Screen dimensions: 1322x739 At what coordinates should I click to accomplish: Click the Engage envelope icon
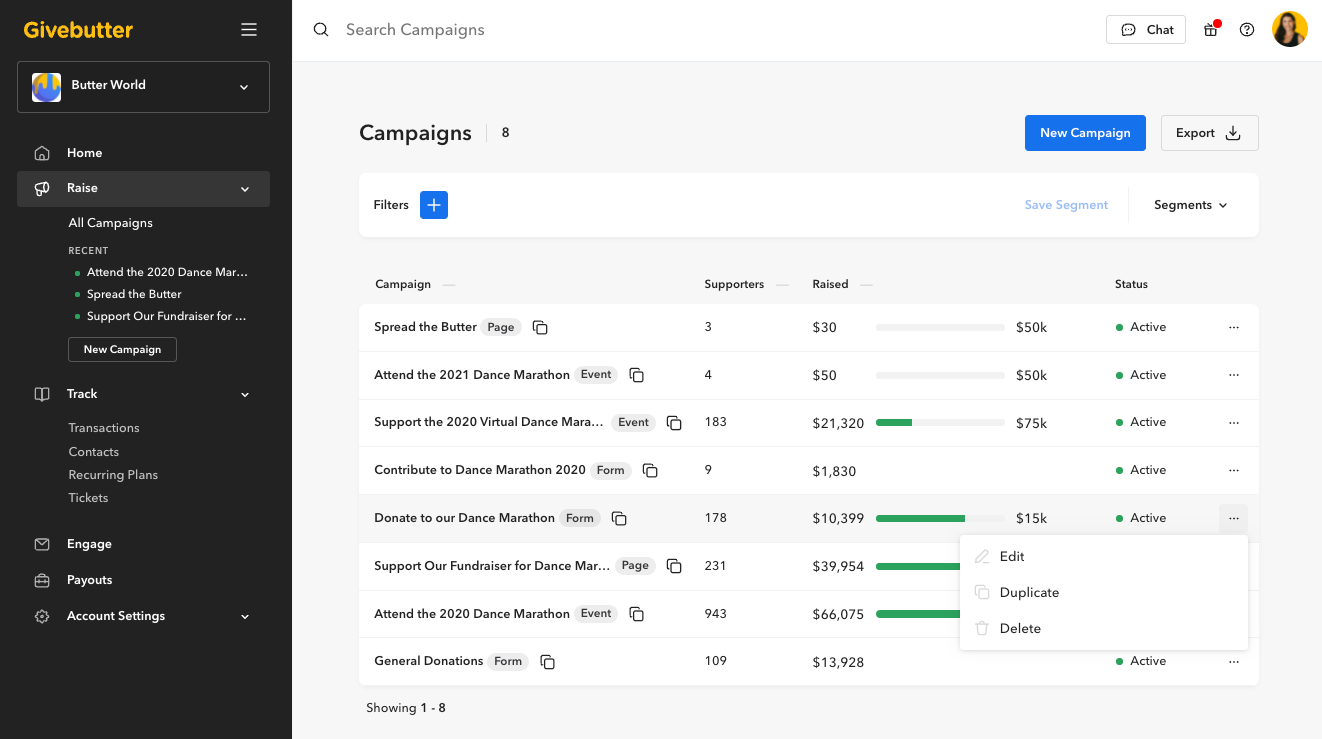click(42, 544)
